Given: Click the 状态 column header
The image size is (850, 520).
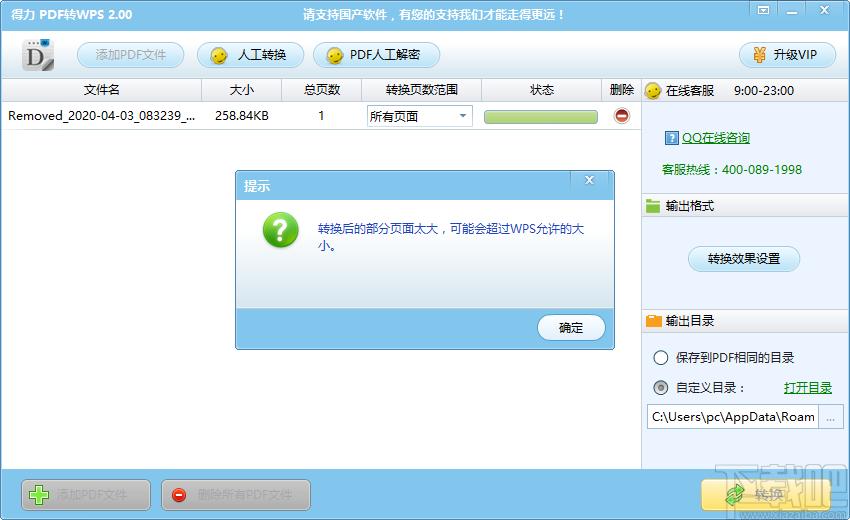Looking at the screenshot, I should 542,90.
